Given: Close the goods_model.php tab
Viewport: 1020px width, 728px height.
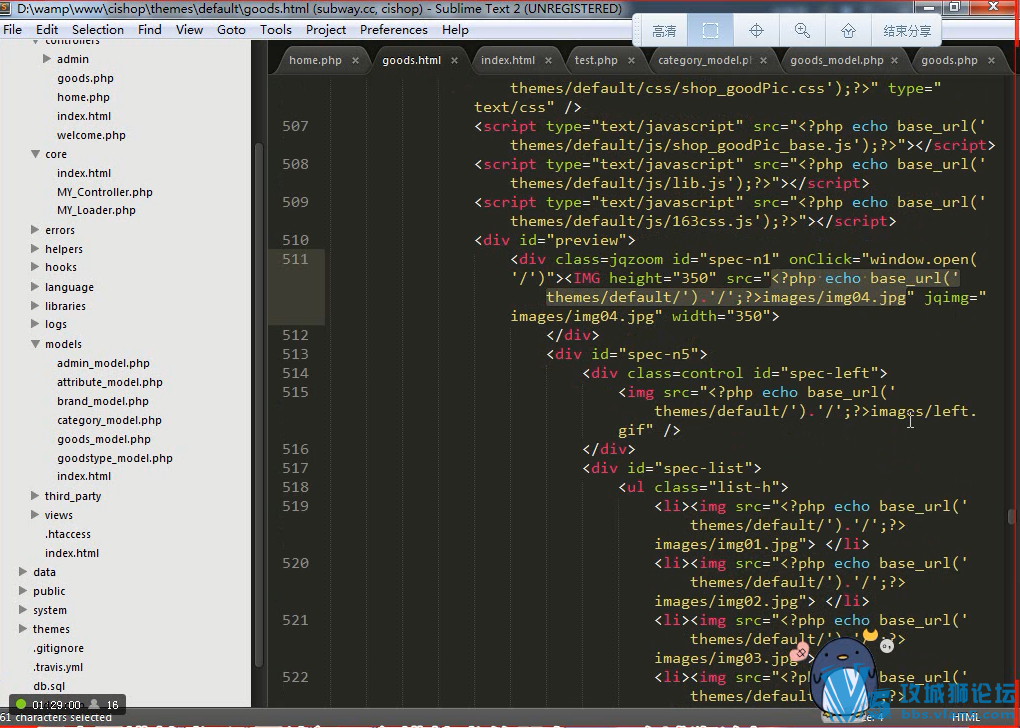Looking at the screenshot, I should (x=894, y=61).
